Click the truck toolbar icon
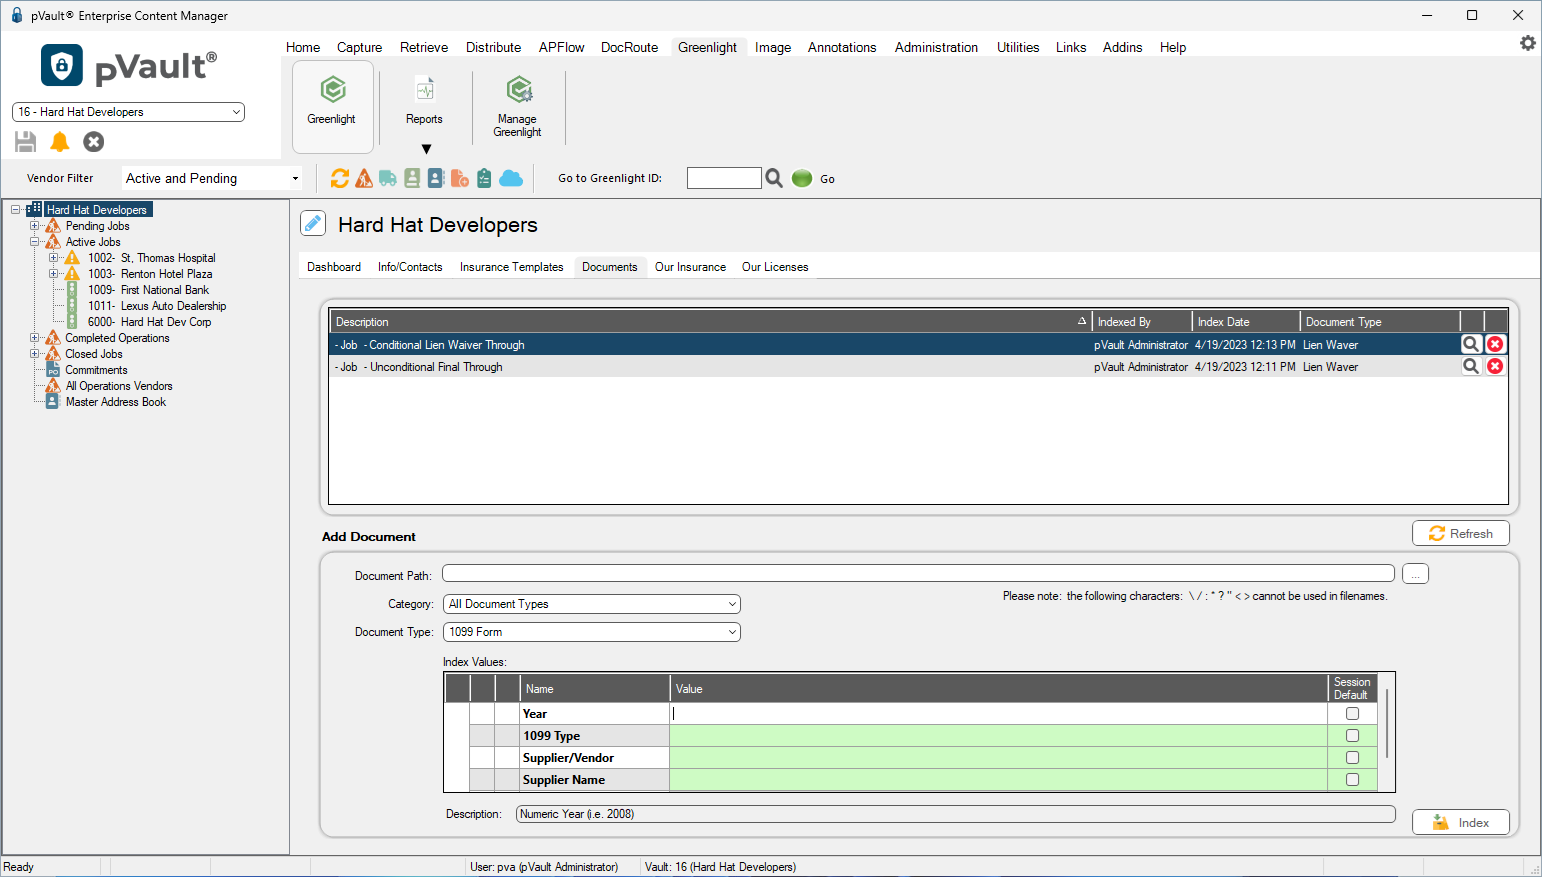The height and width of the screenshot is (877, 1542). [388, 178]
